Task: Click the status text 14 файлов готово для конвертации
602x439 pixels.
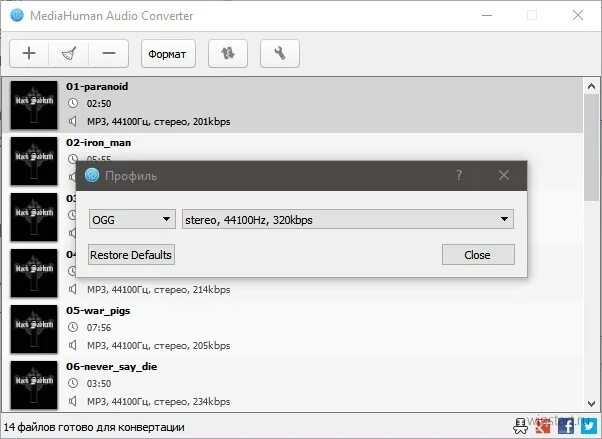Action: [x=94, y=427]
